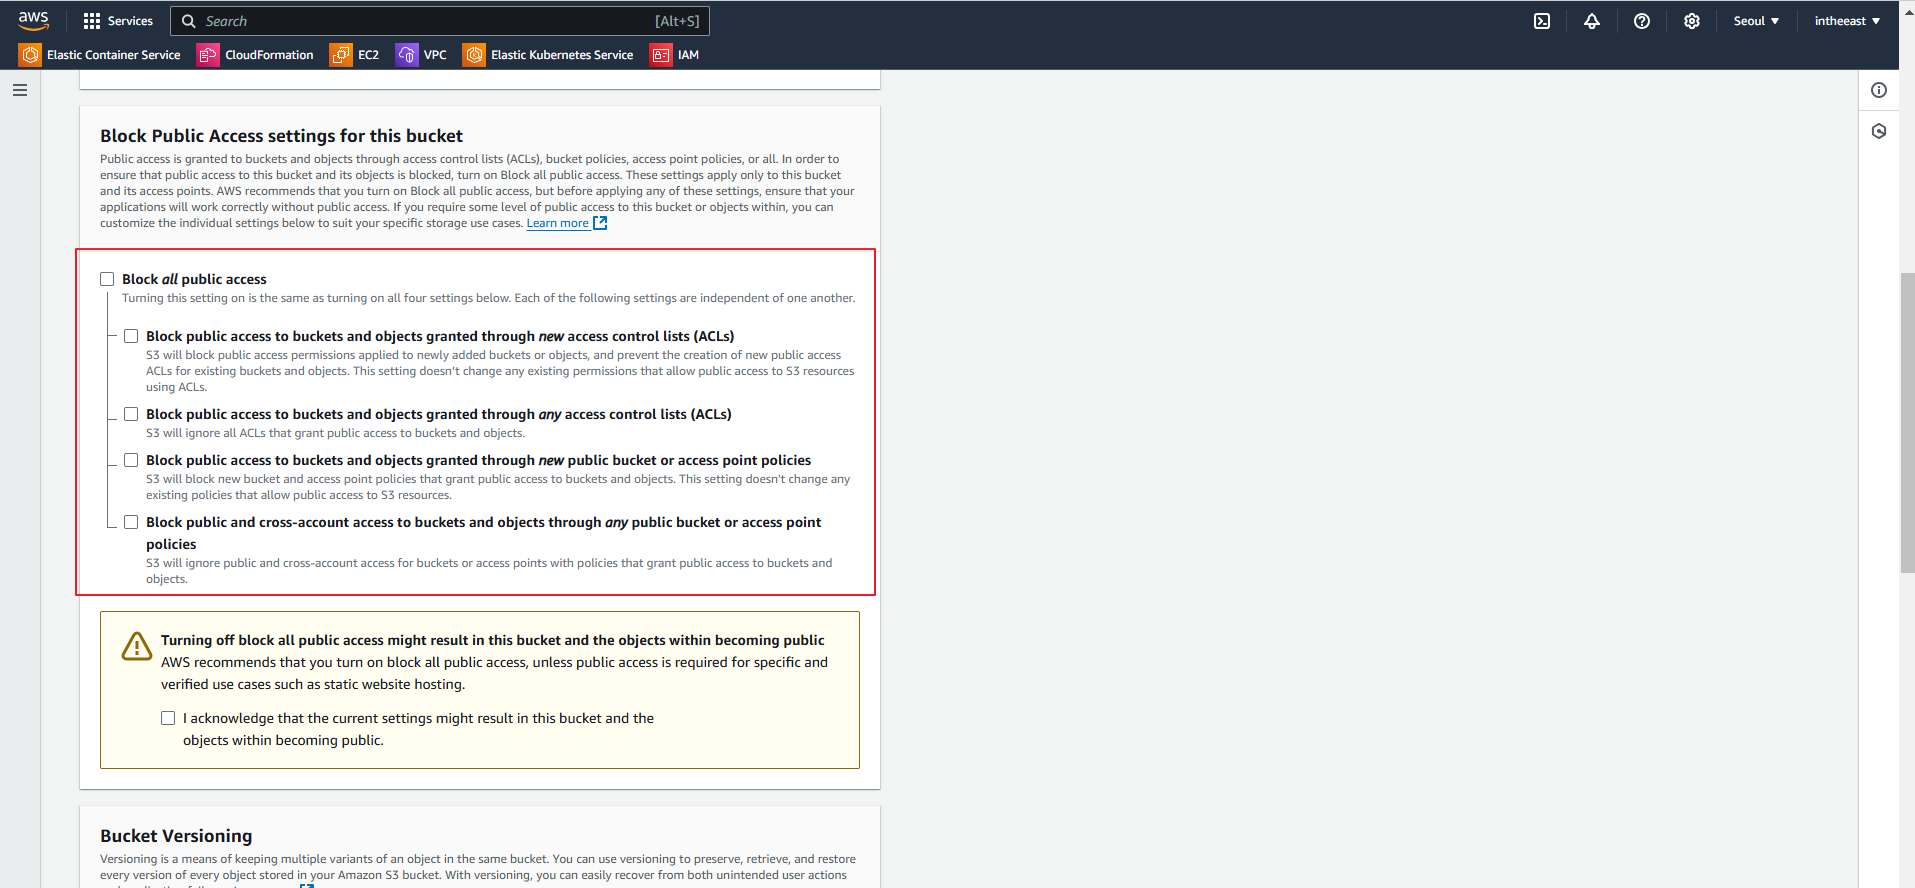Click the warning triangle icon

tap(137, 647)
